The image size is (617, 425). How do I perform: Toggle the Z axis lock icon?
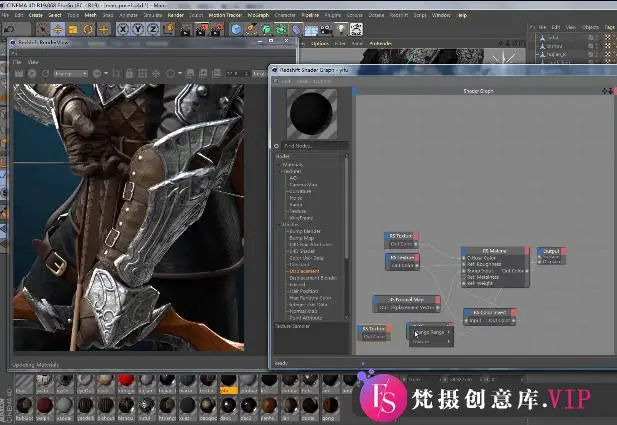[153, 29]
